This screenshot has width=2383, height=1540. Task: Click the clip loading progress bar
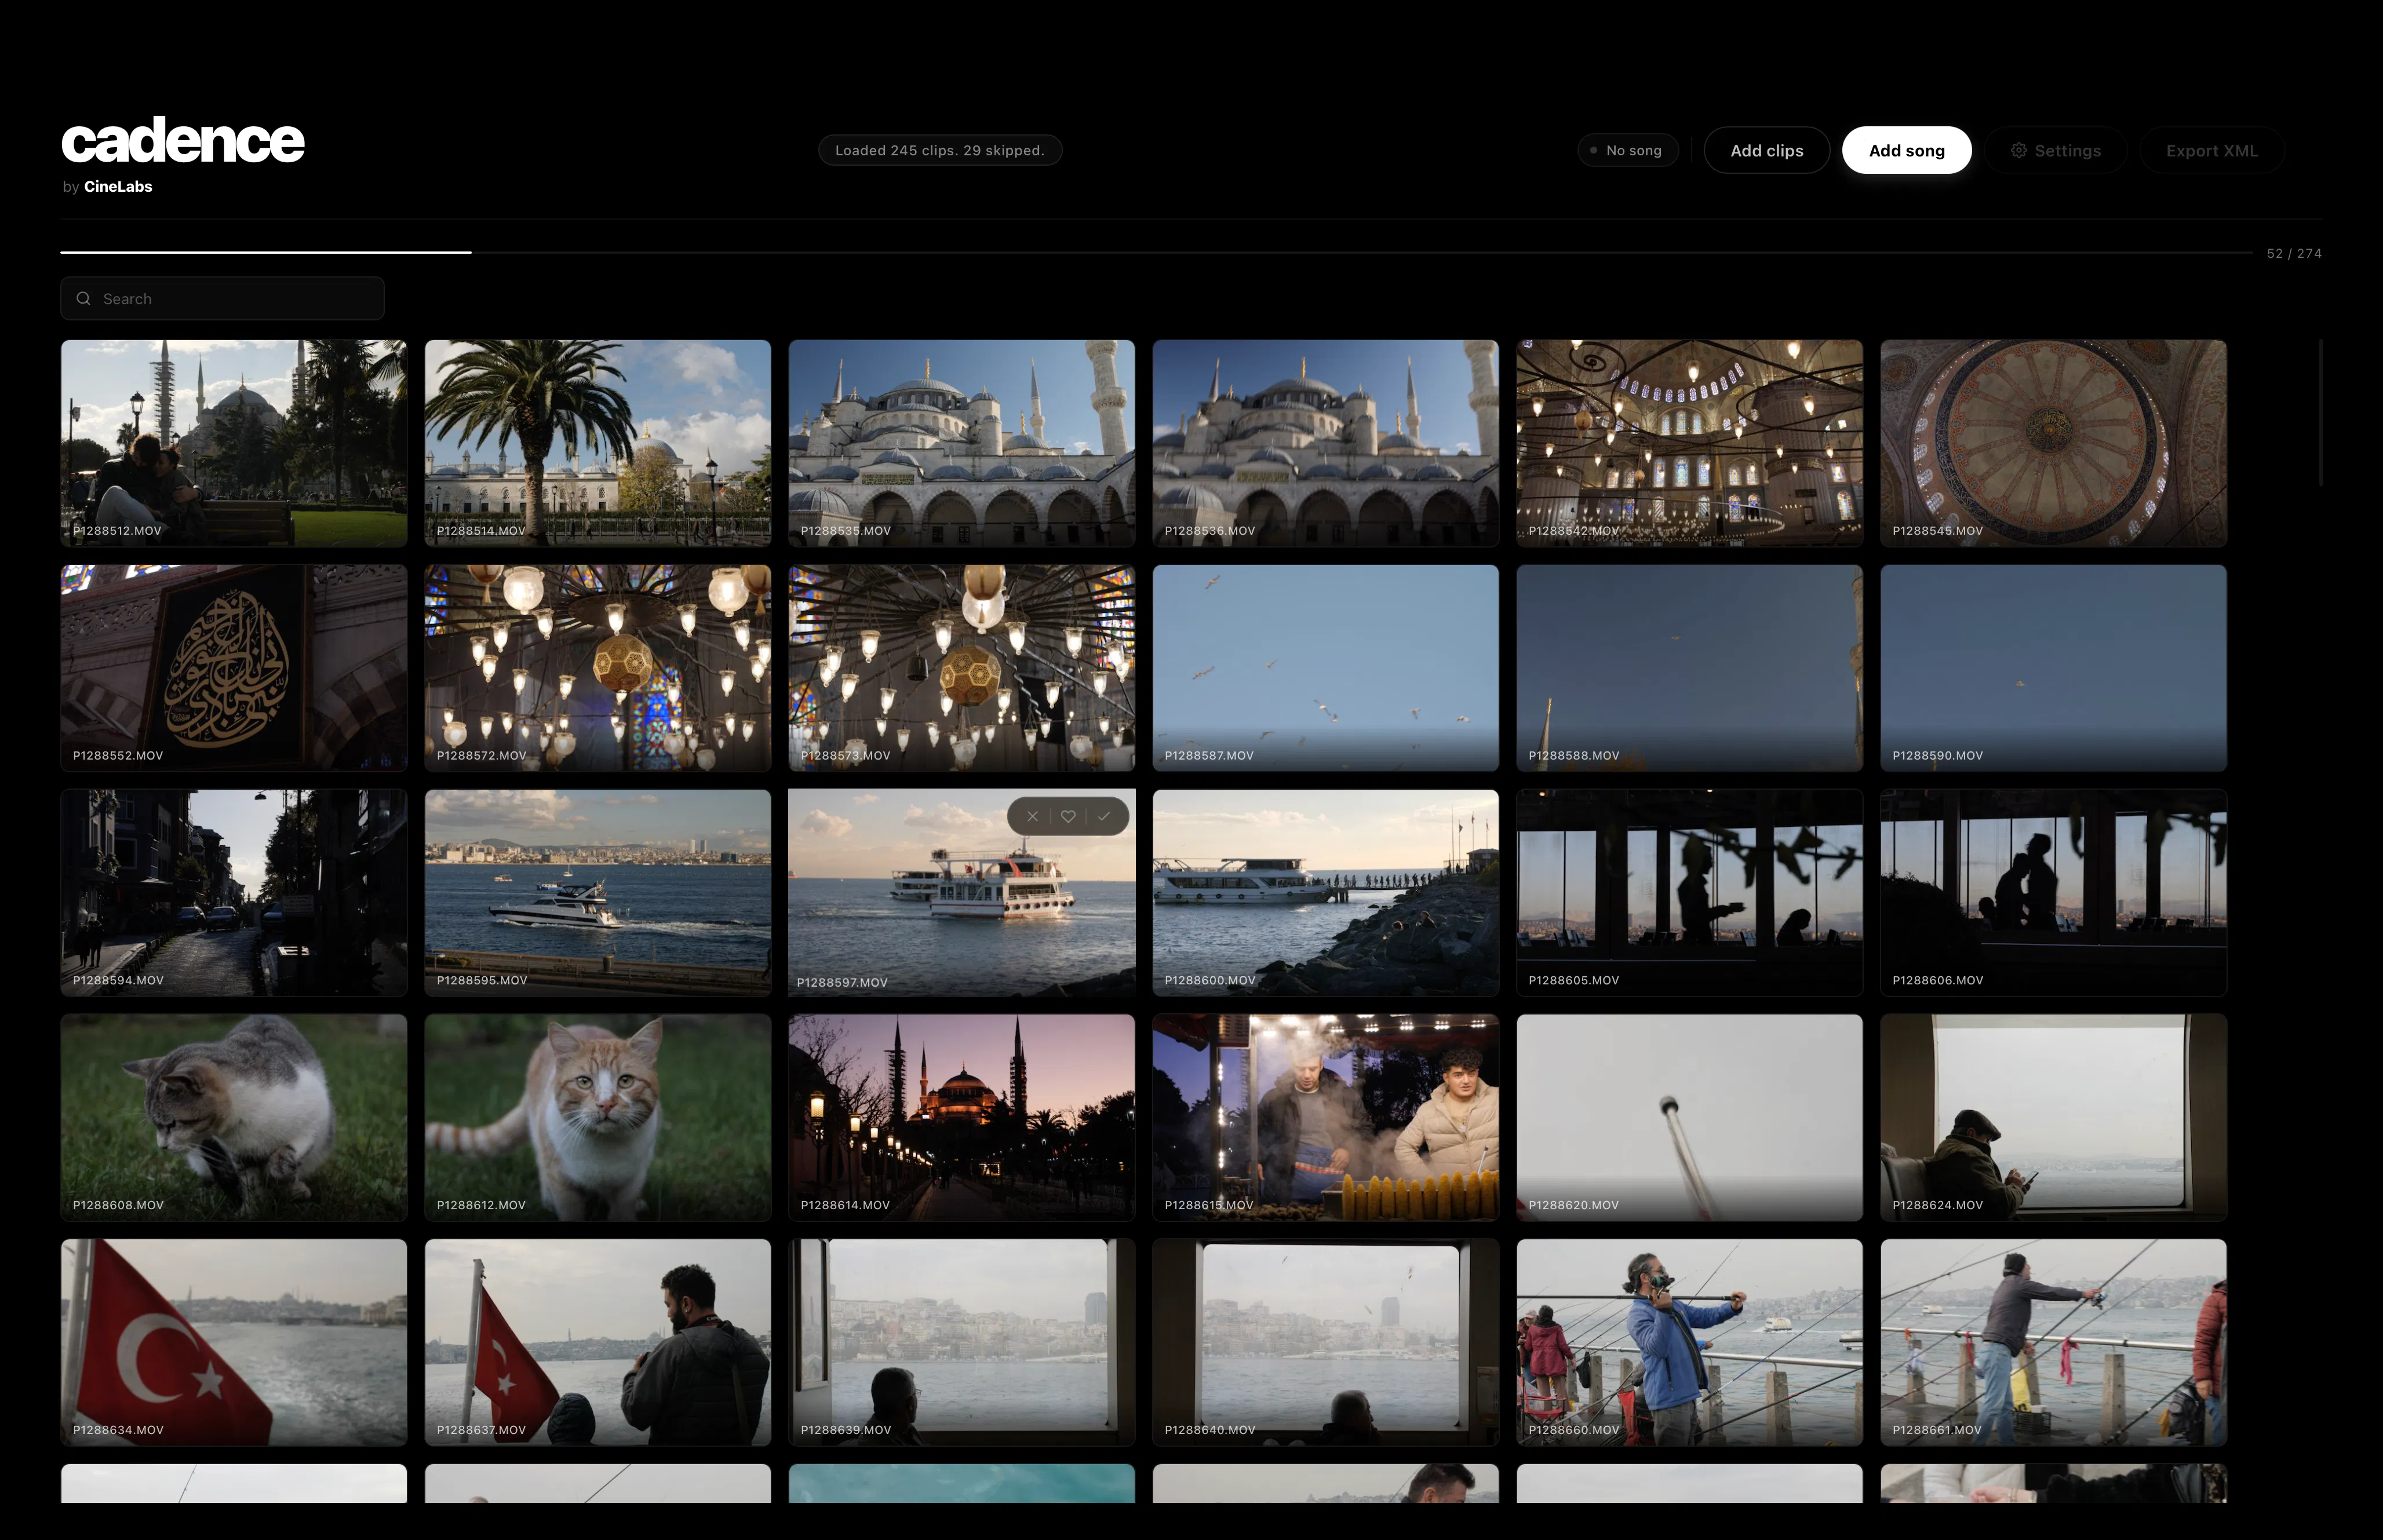tap(1157, 253)
